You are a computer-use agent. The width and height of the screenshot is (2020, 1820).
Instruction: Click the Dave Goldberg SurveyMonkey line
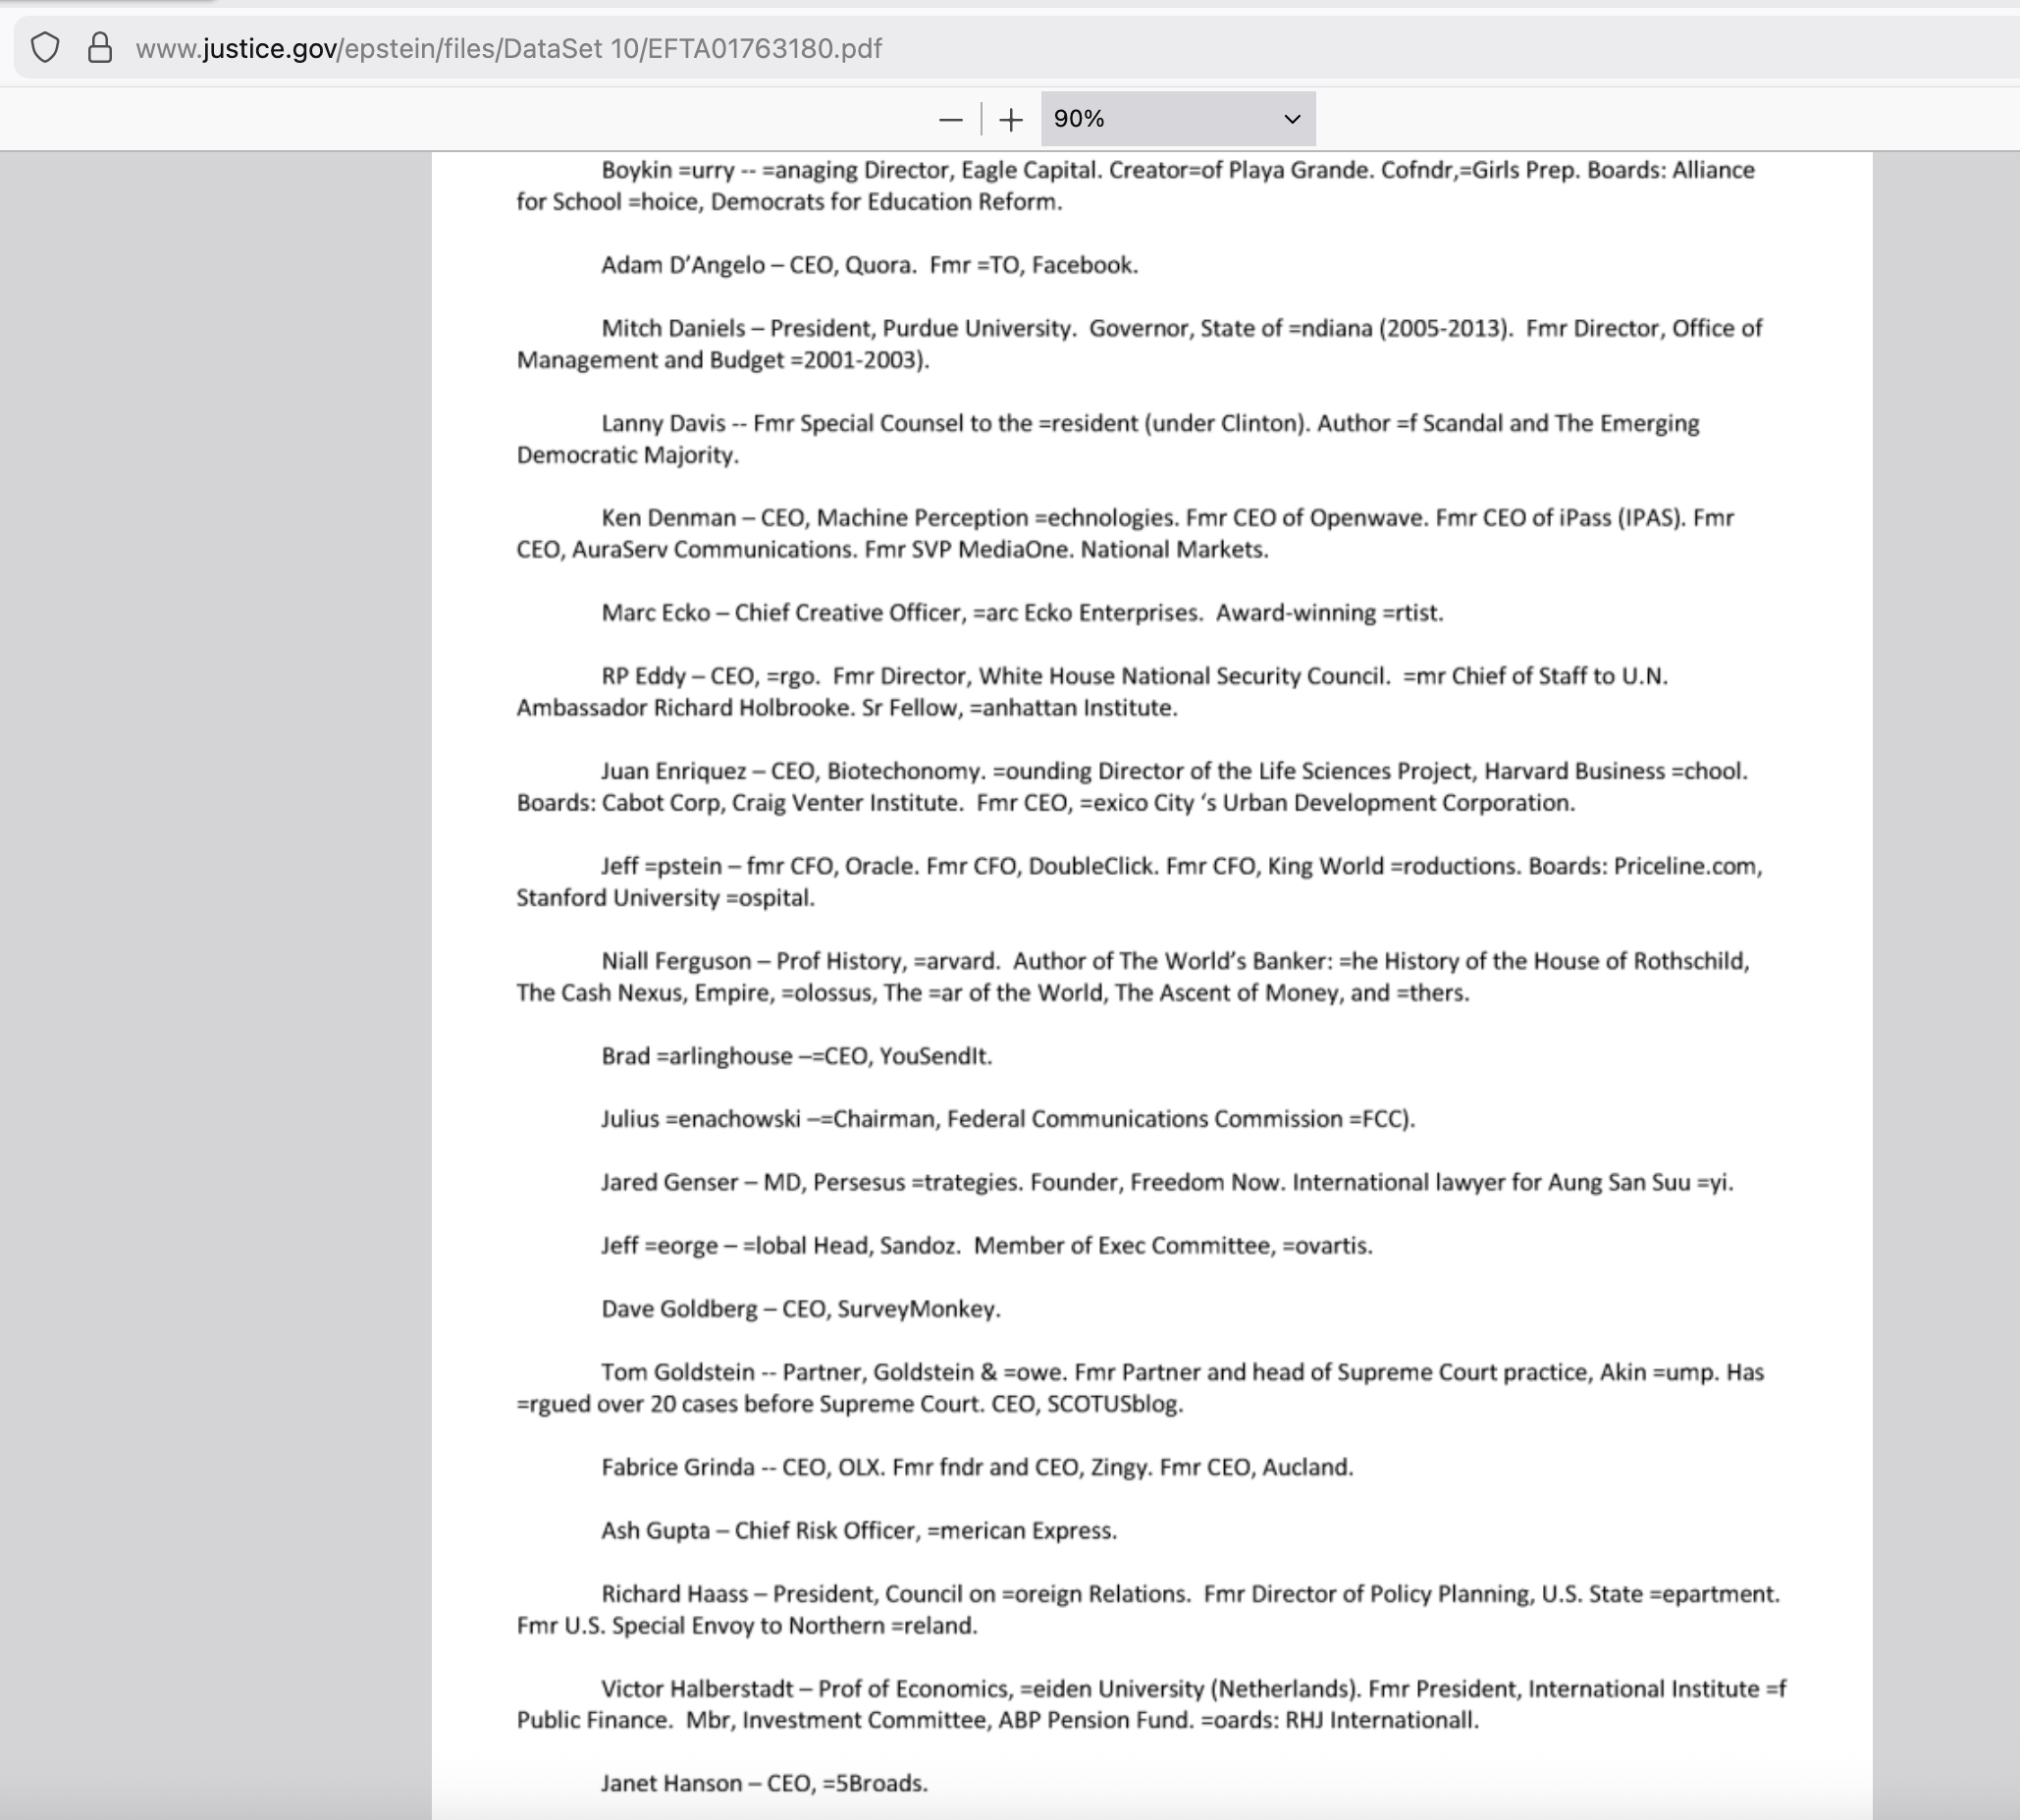800,1309
